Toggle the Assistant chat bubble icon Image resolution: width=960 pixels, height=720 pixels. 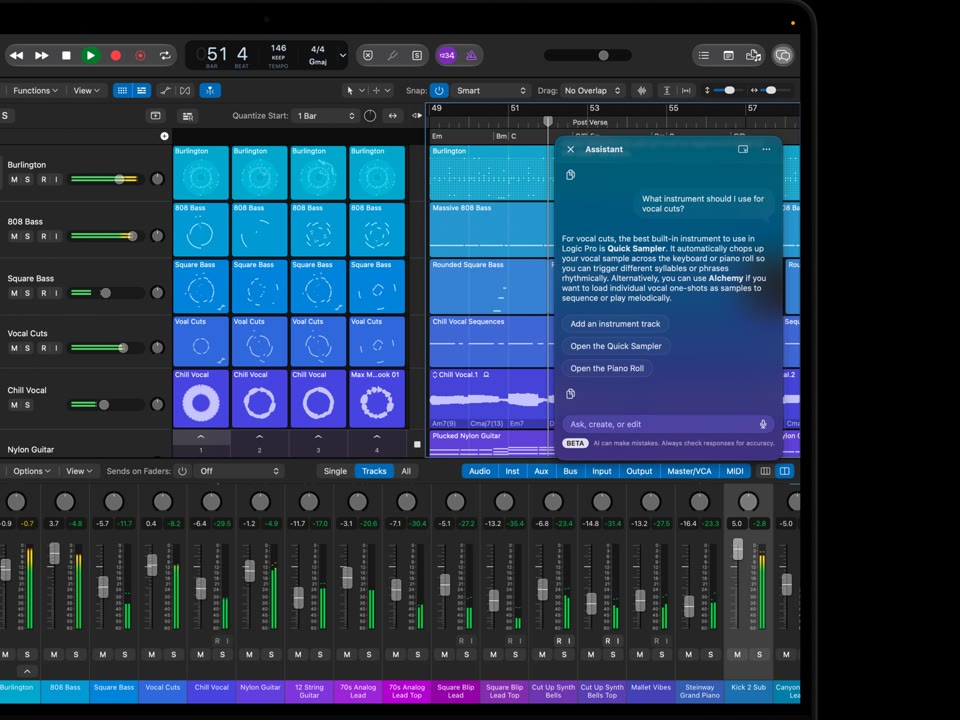[x=782, y=56]
